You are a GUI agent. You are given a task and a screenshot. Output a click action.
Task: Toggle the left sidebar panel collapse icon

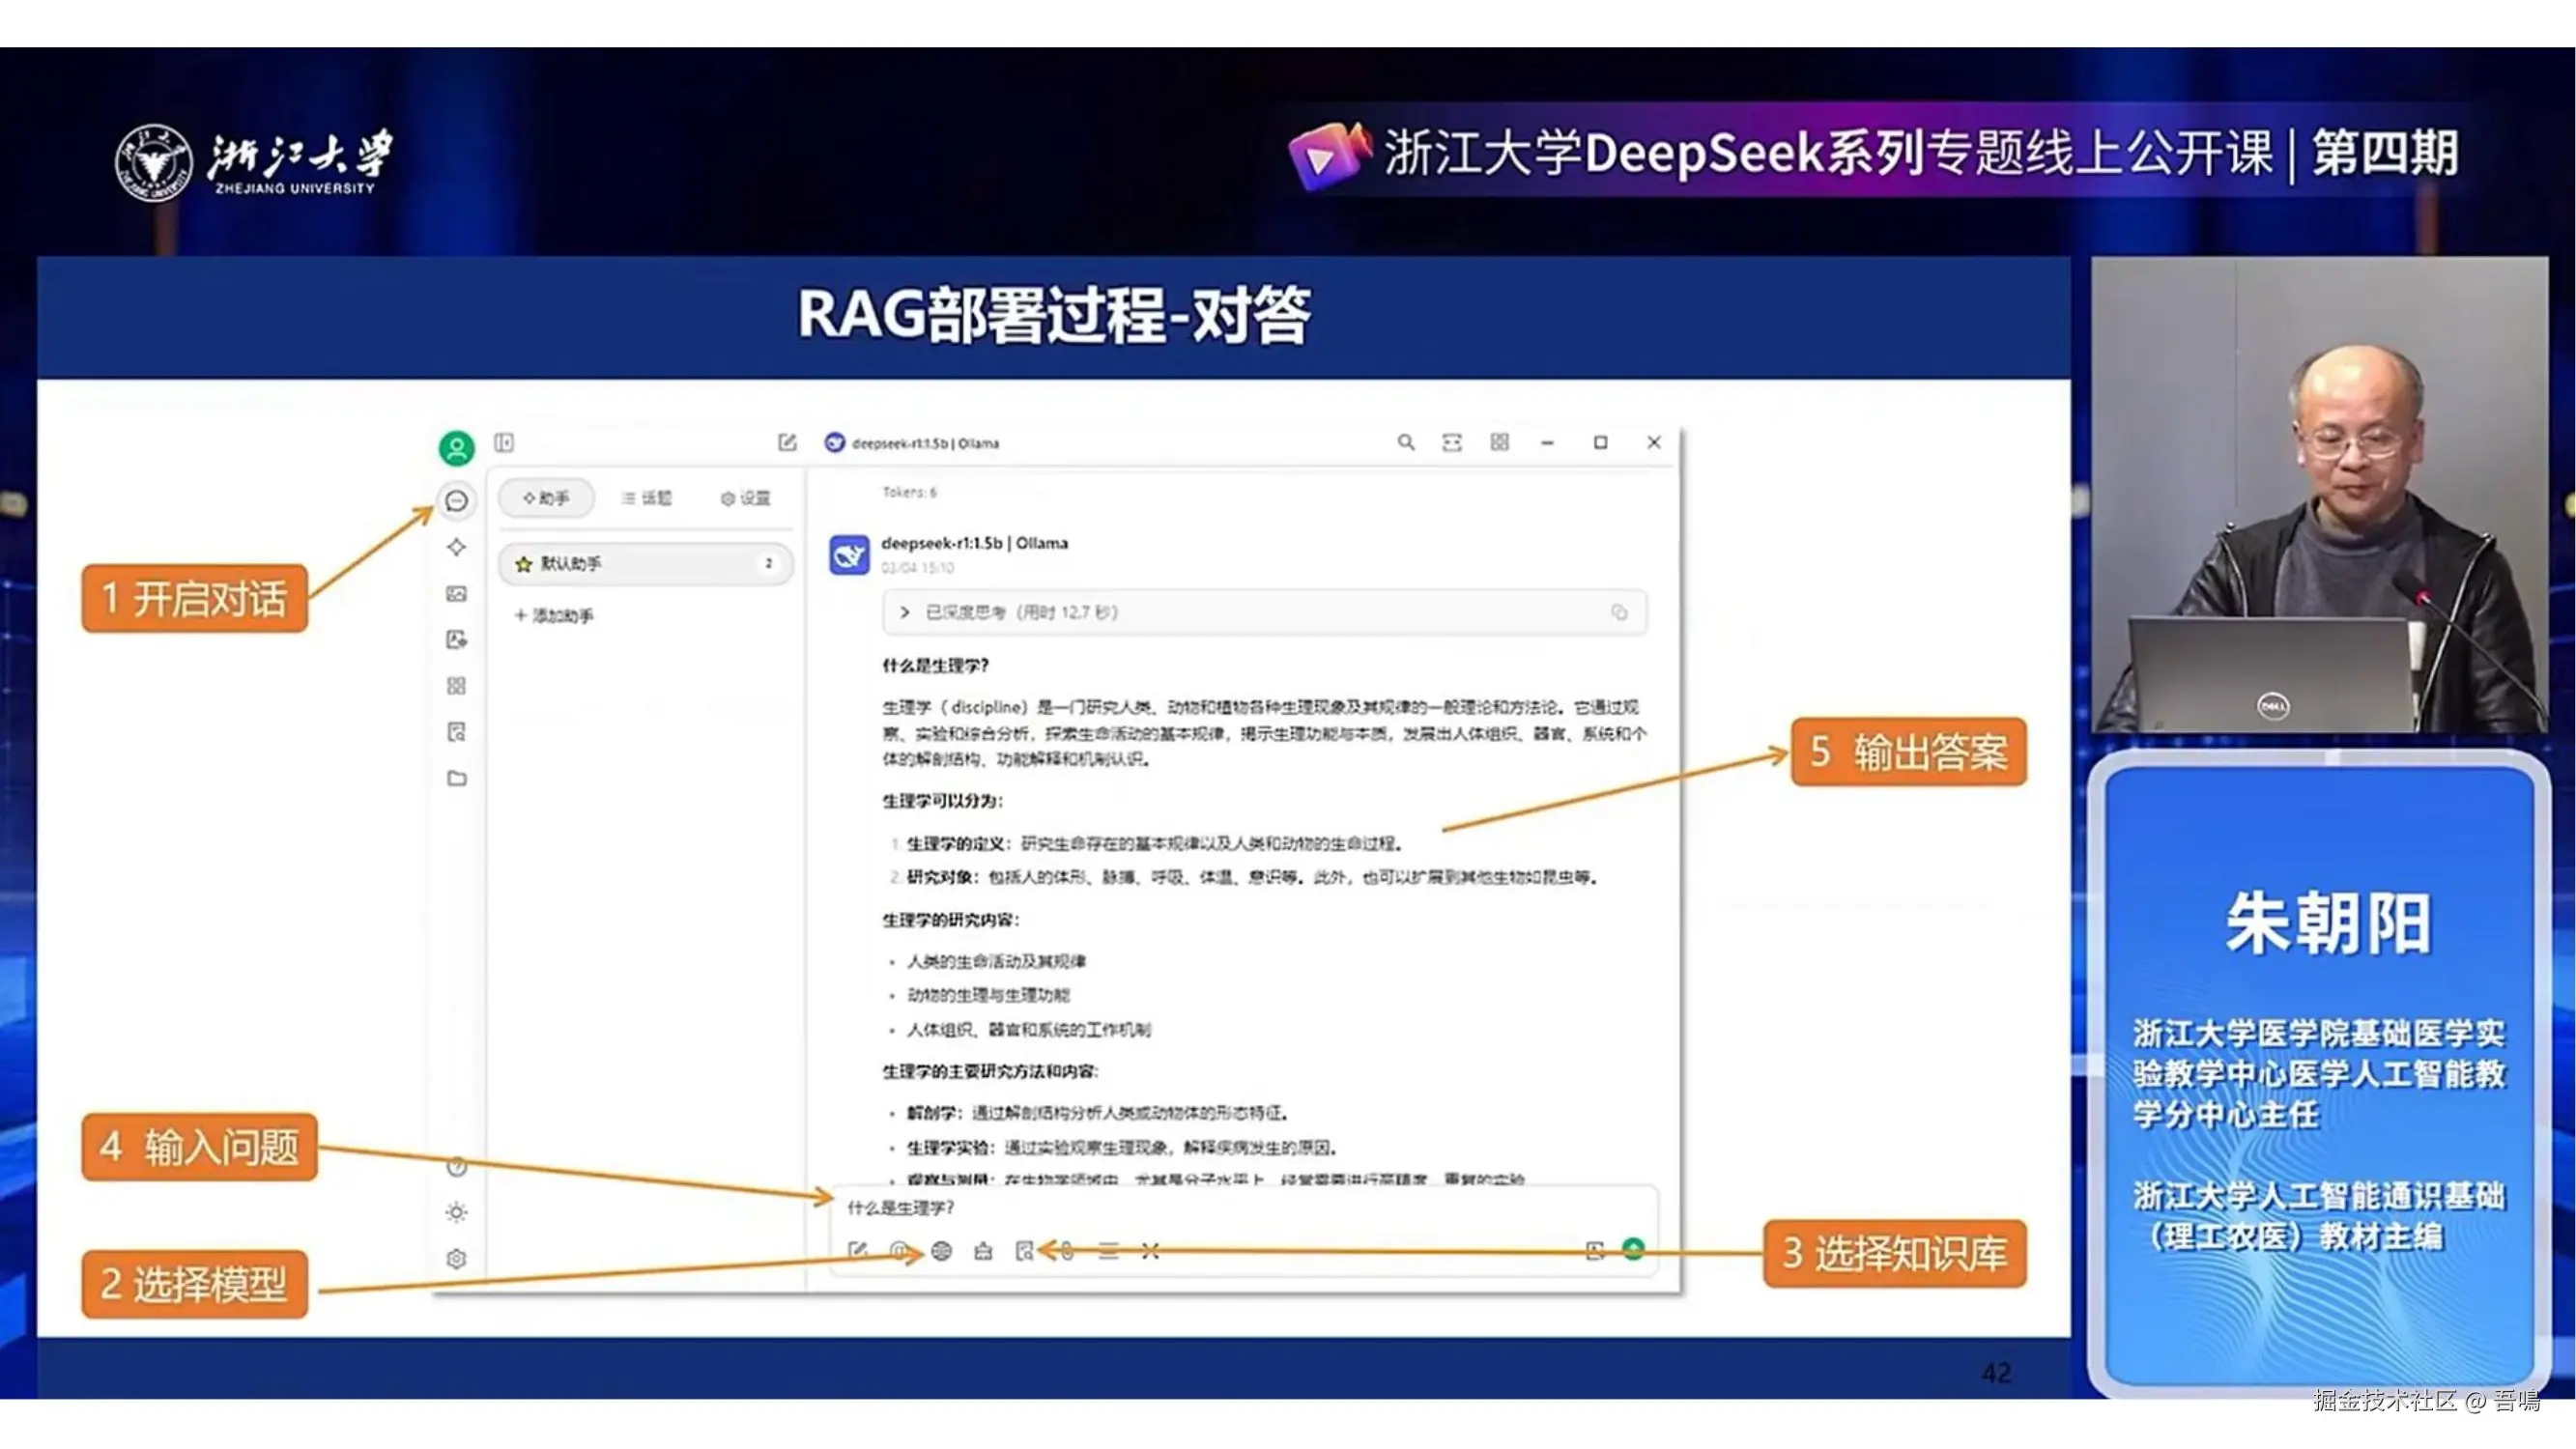tap(504, 442)
